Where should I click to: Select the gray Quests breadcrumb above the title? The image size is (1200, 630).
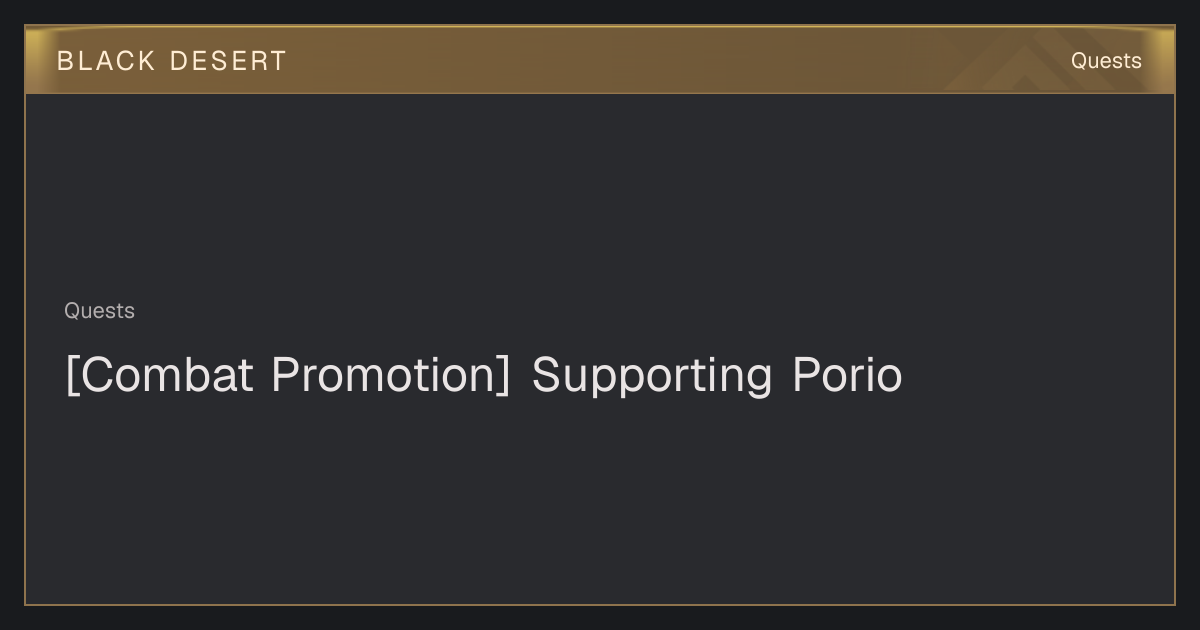[99, 311]
